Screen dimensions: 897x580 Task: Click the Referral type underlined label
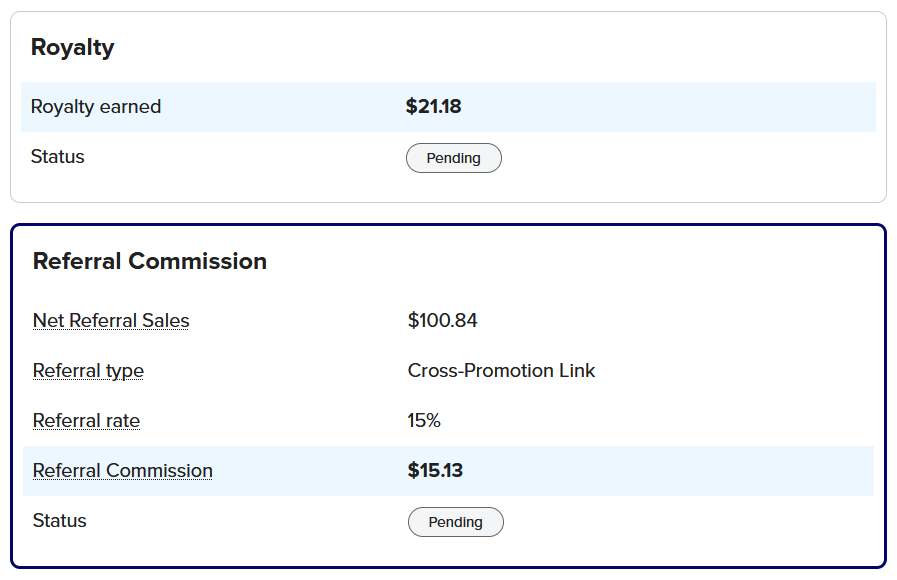coord(88,371)
